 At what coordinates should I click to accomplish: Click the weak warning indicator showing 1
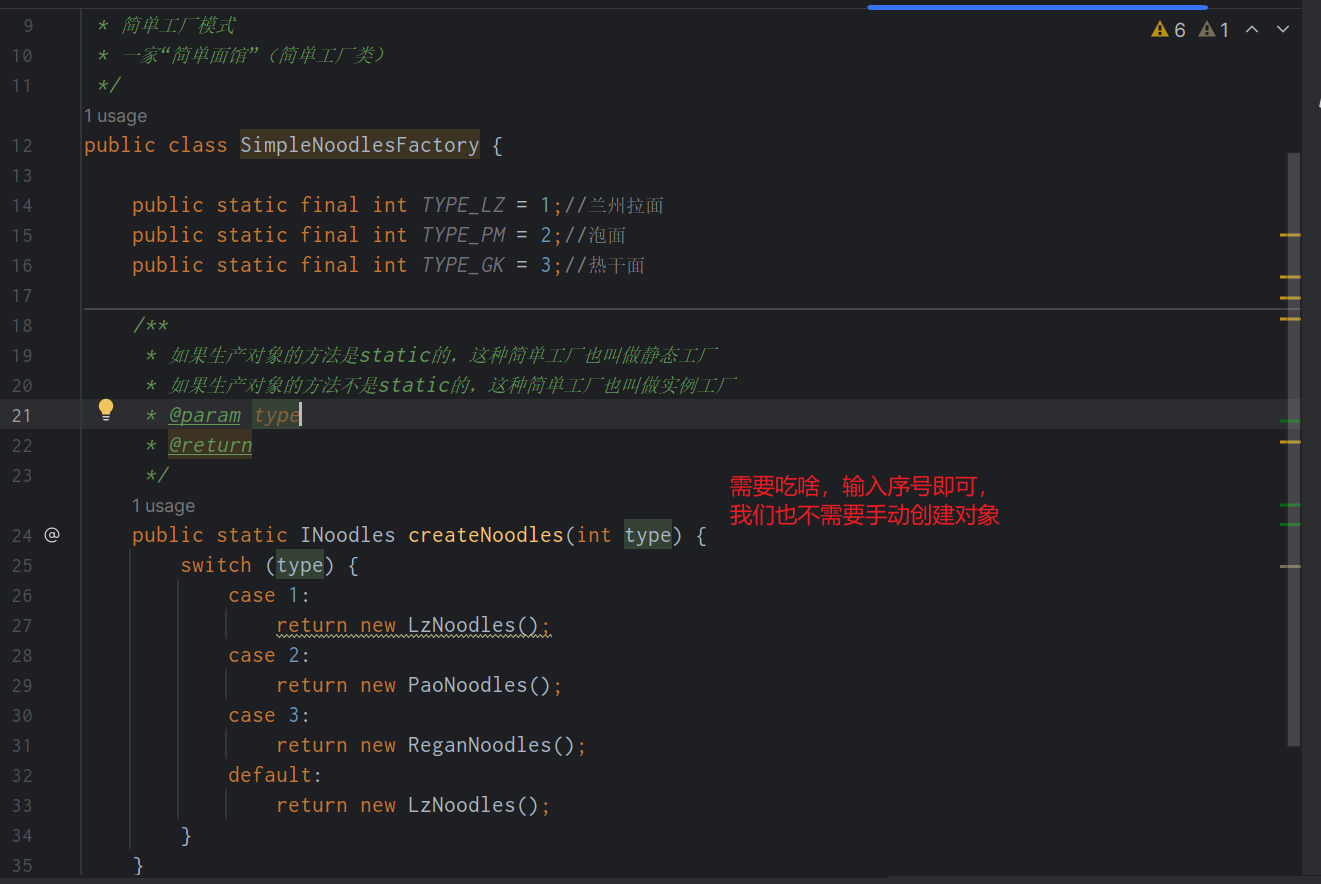[x=1214, y=30]
